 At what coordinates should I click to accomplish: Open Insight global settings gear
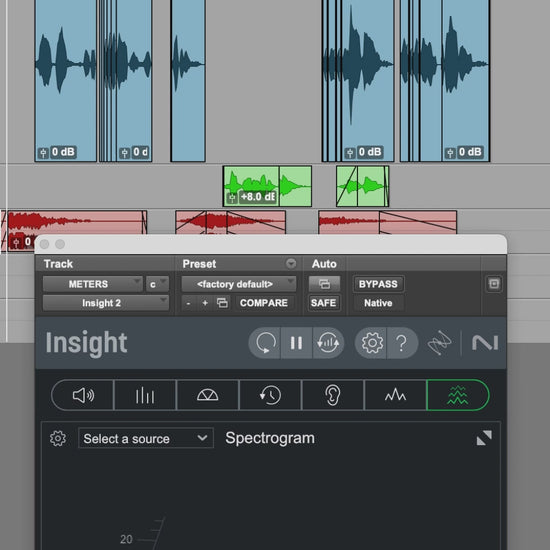[371, 343]
